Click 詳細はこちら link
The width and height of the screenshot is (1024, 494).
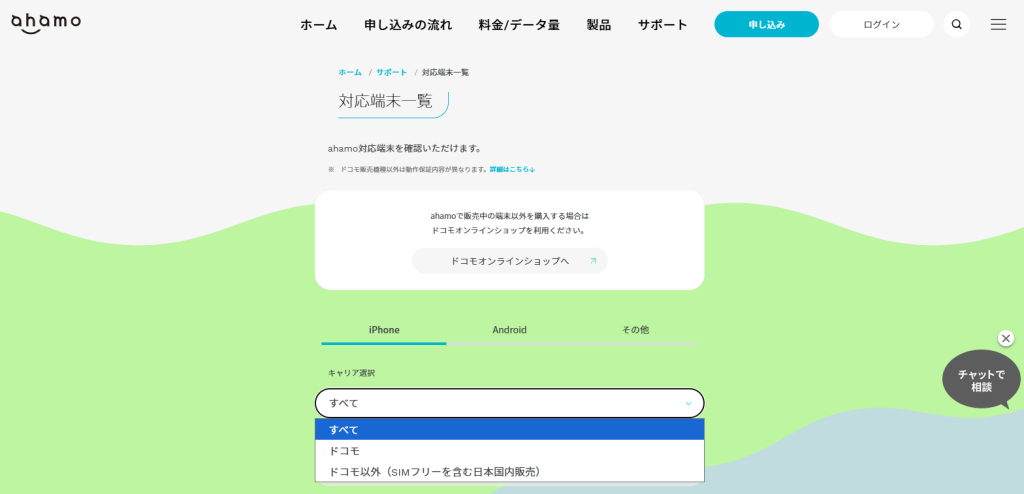(x=513, y=169)
